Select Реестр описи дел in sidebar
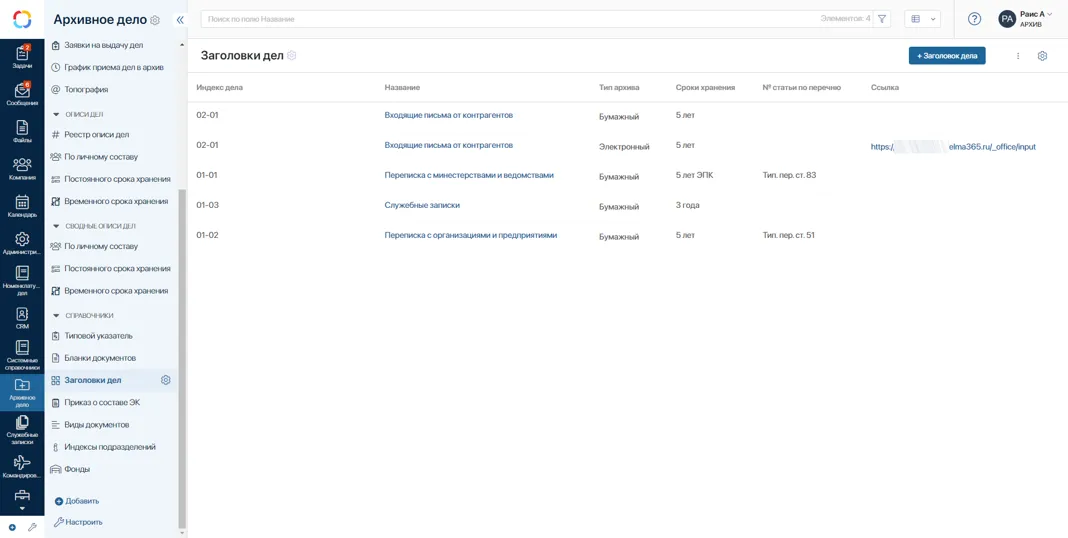 pyautogui.click(x=96, y=135)
